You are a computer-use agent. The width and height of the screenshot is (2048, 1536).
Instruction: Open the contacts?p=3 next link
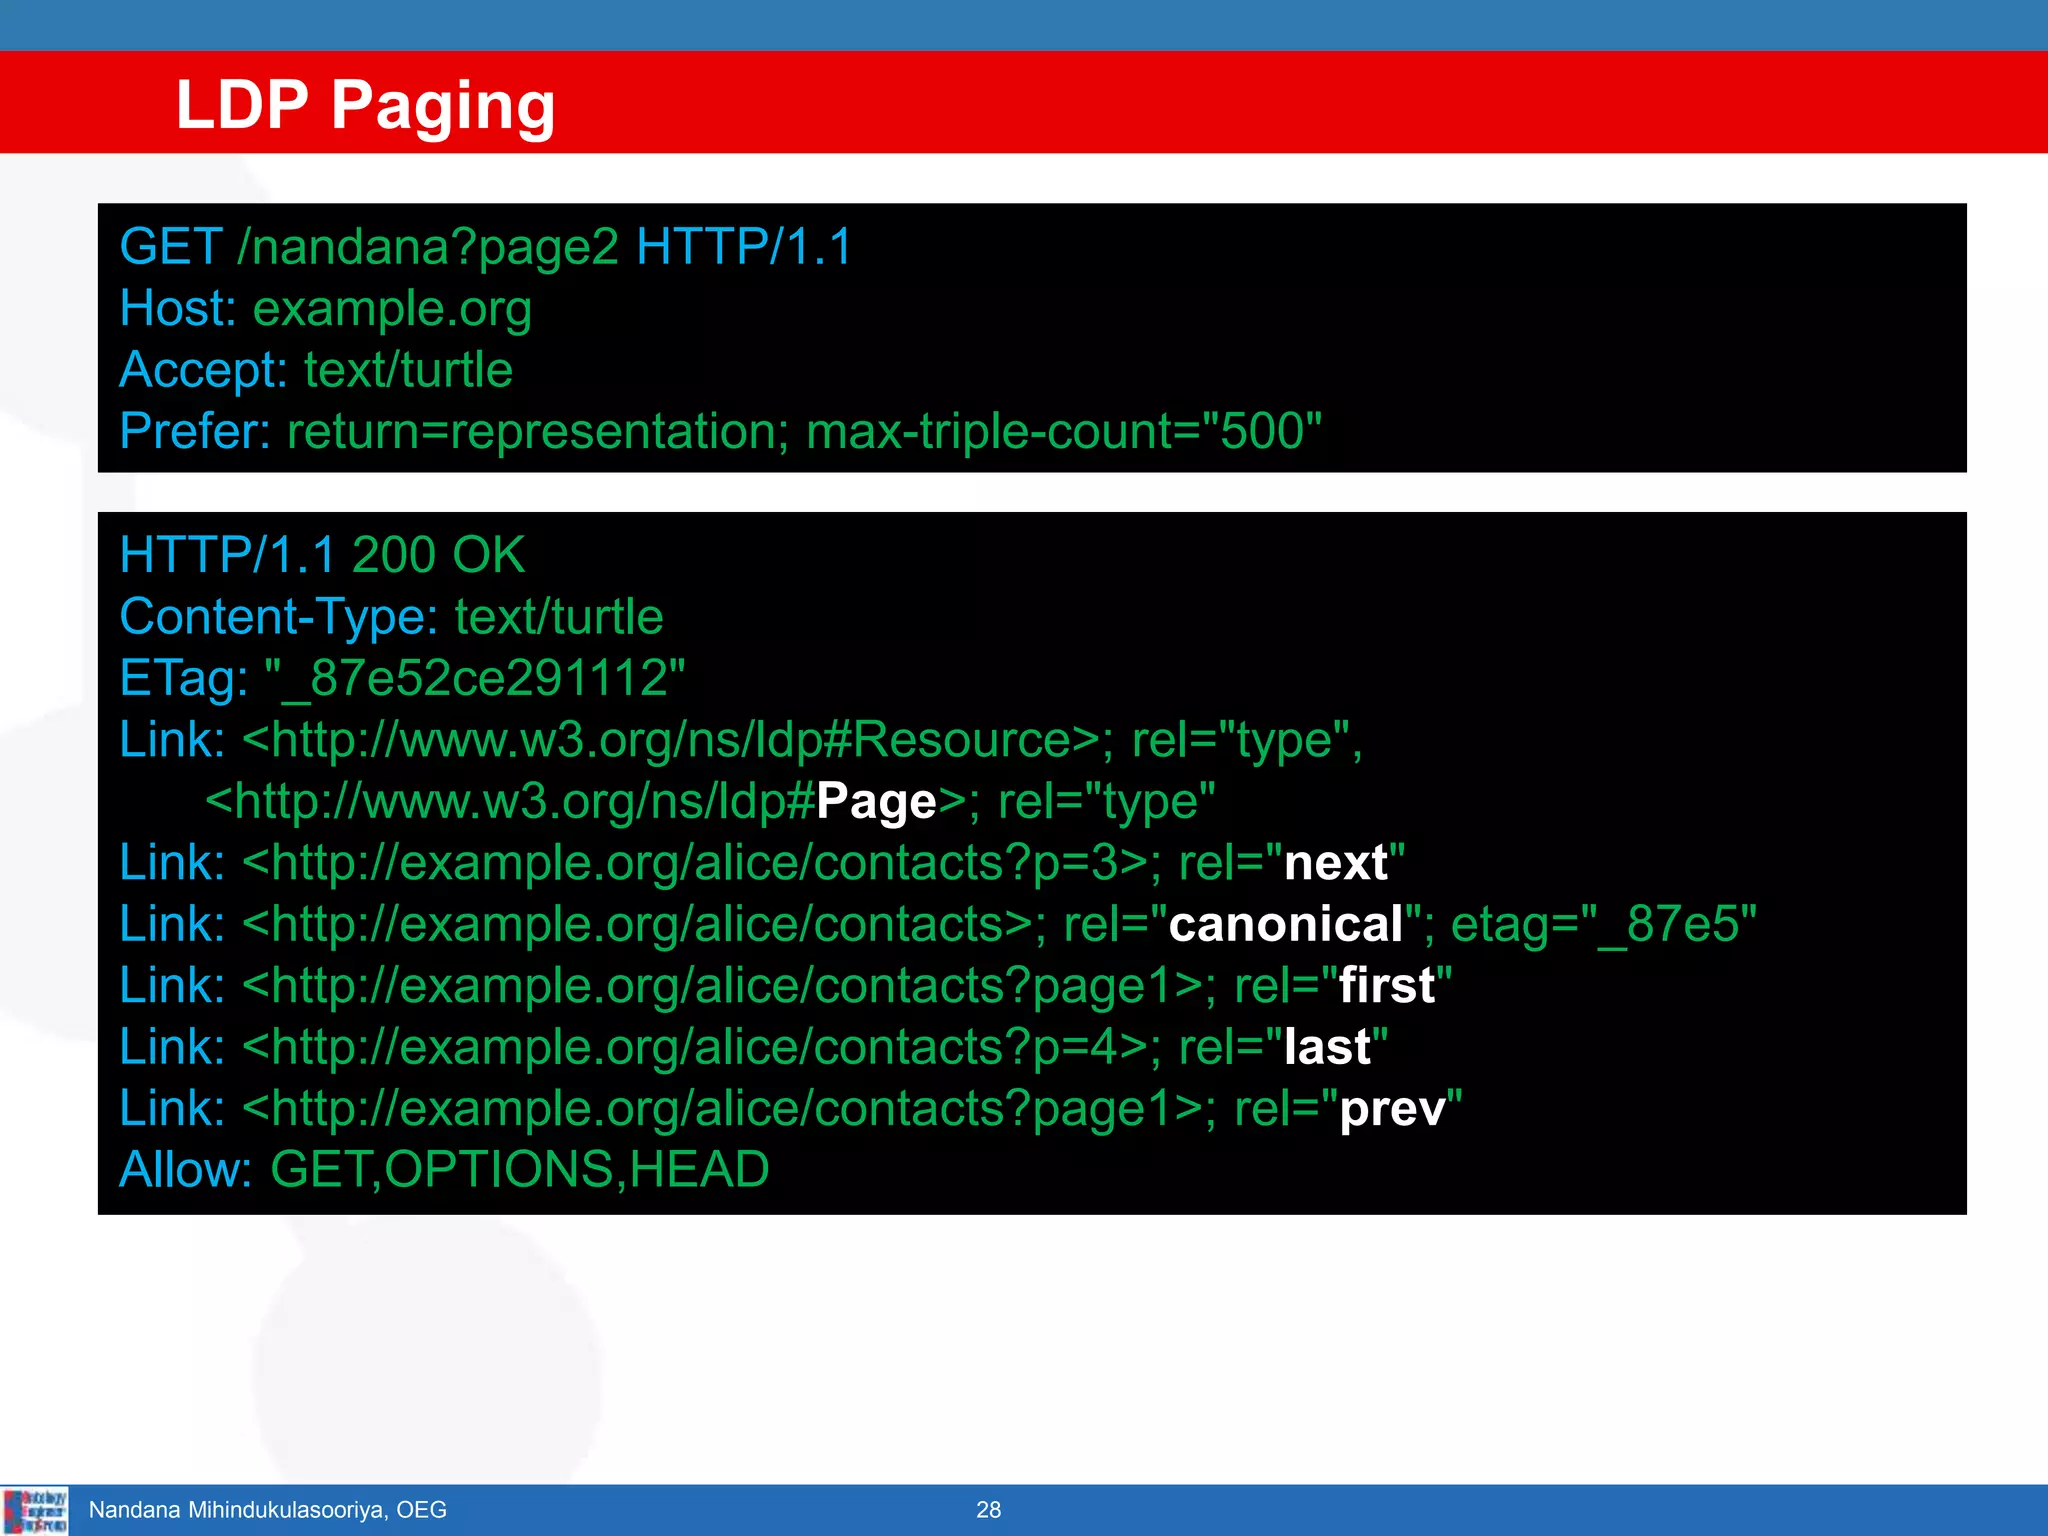point(694,863)
